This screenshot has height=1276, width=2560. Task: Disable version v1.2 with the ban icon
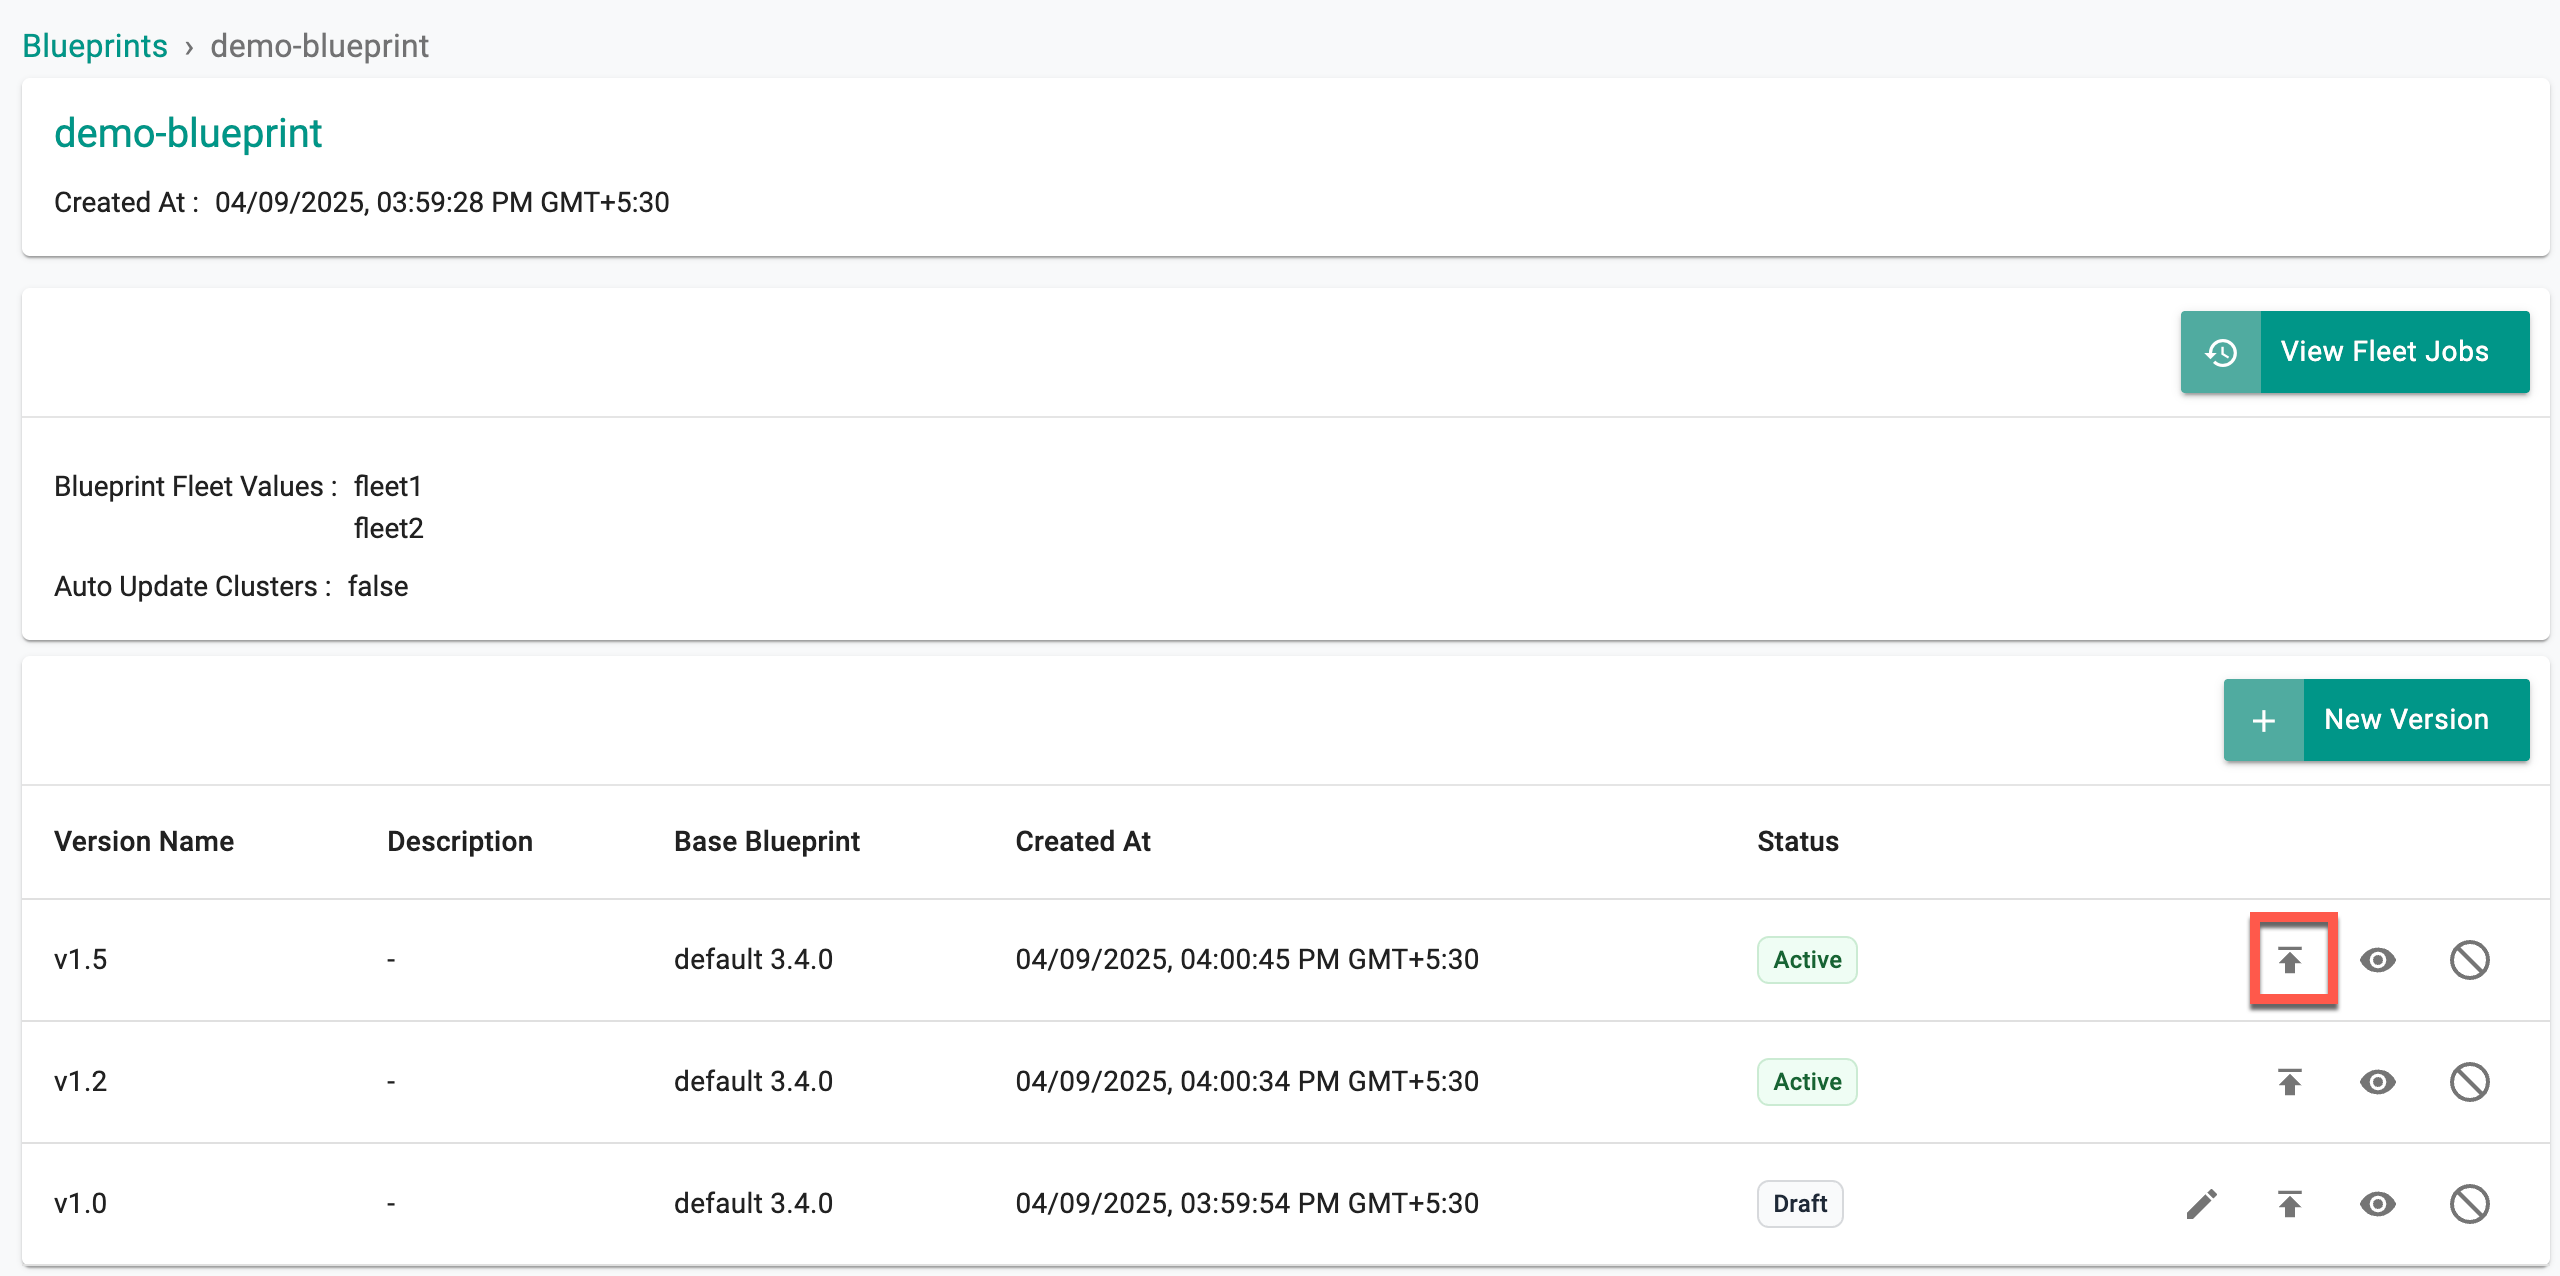click(x=2470, y=1082)
